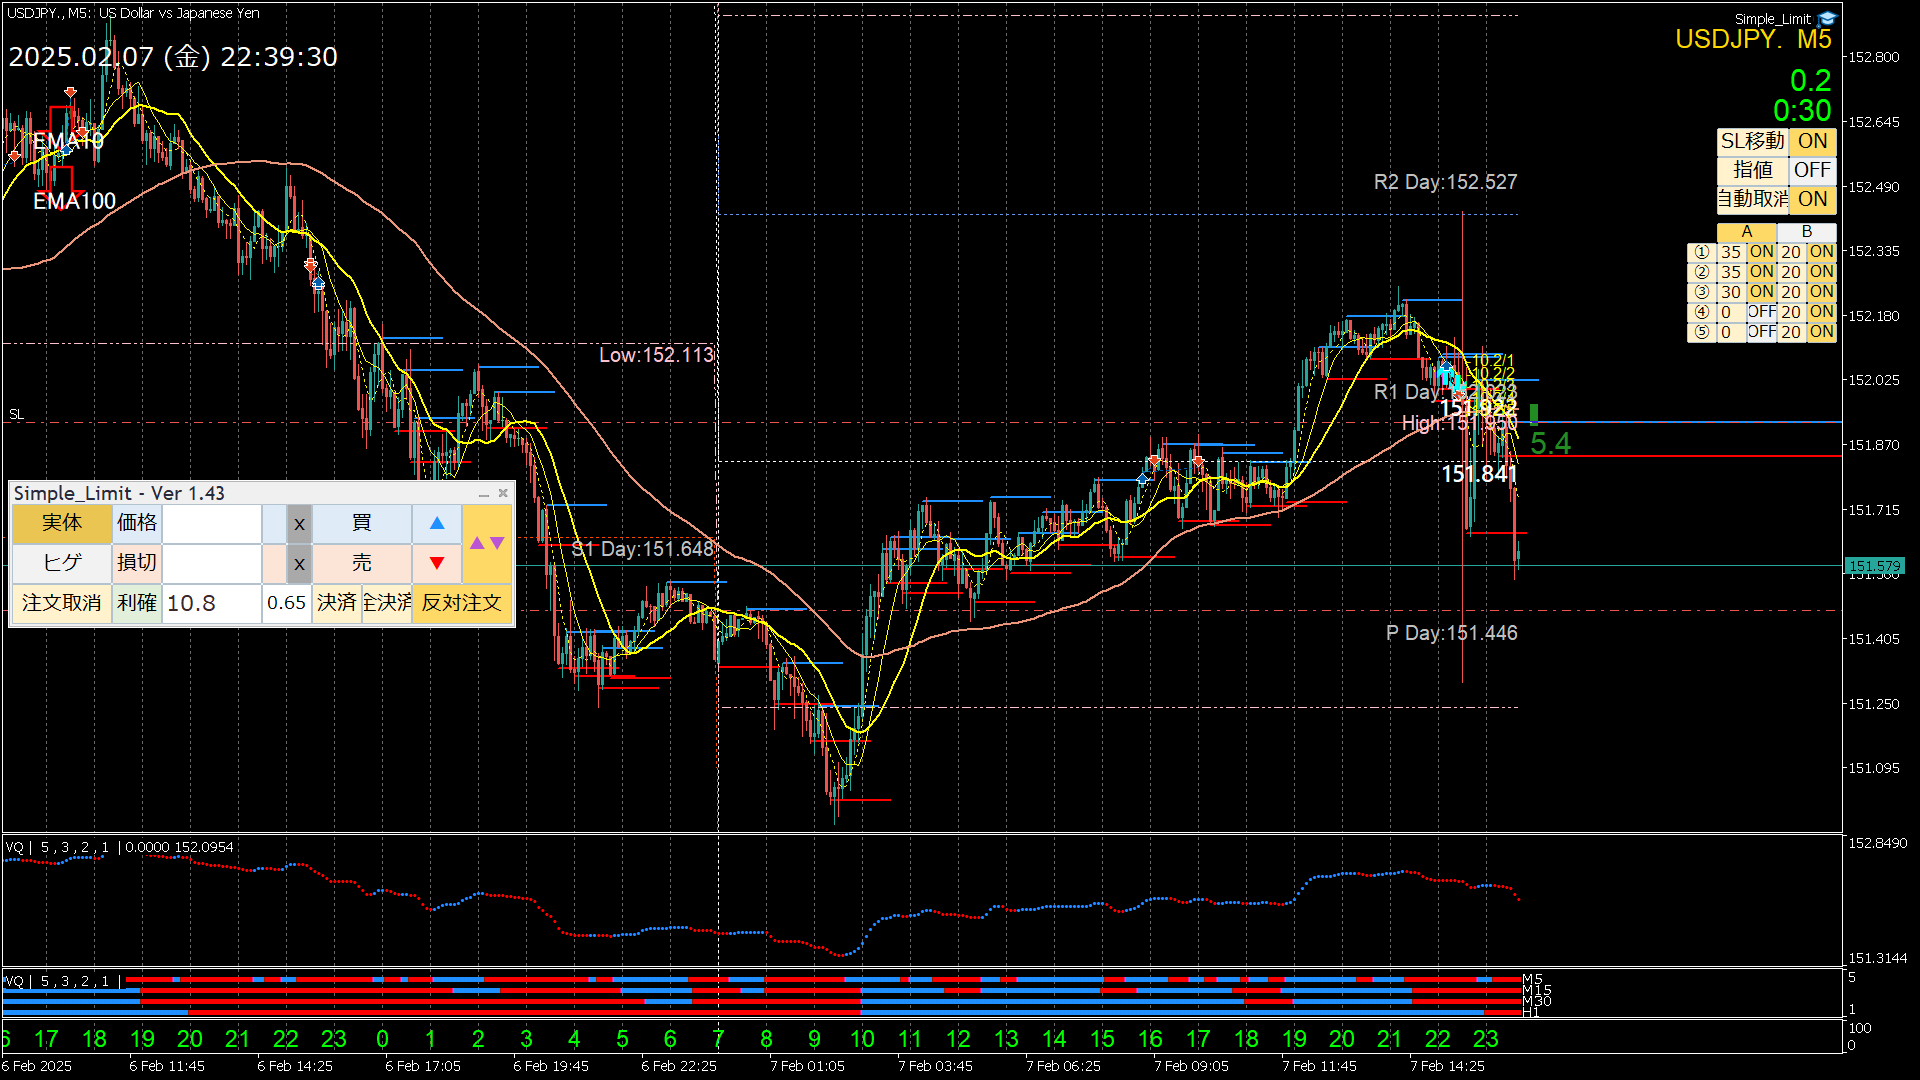The height and width of the screenshot is (1080, 1920).
Task: Select tab B in settings table
Action: 1806,232
